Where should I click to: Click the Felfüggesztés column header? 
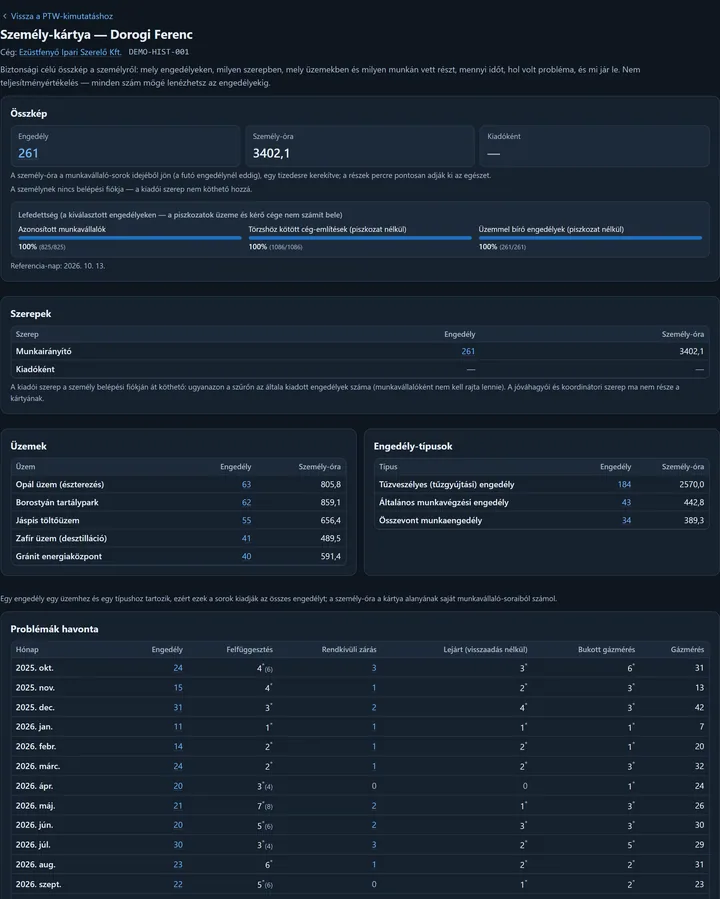pos(249,650)
